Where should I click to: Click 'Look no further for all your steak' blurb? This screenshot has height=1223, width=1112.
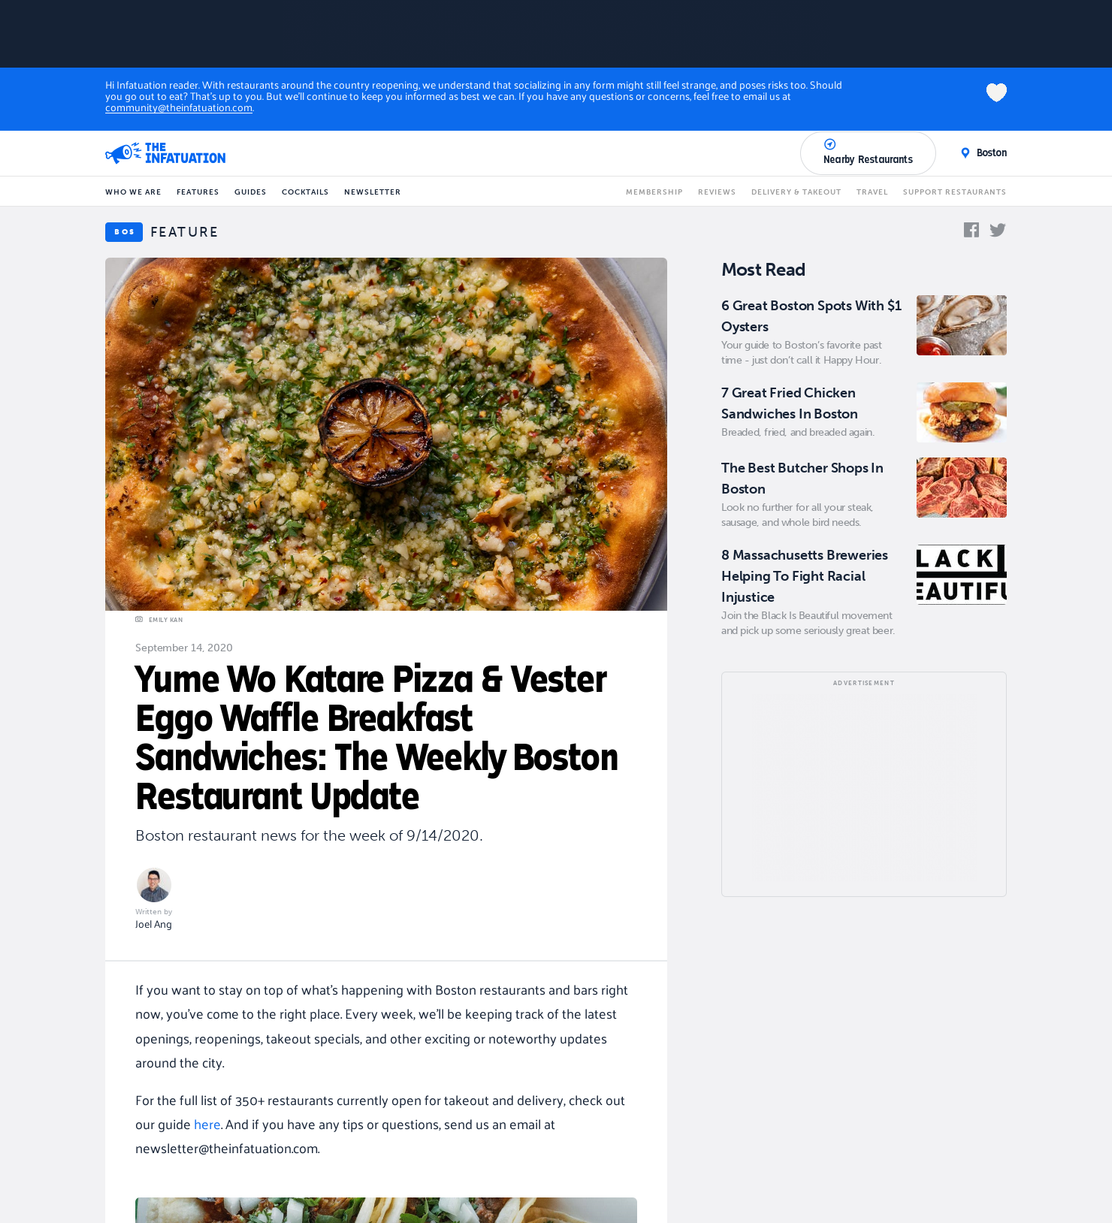click(797, 515)
